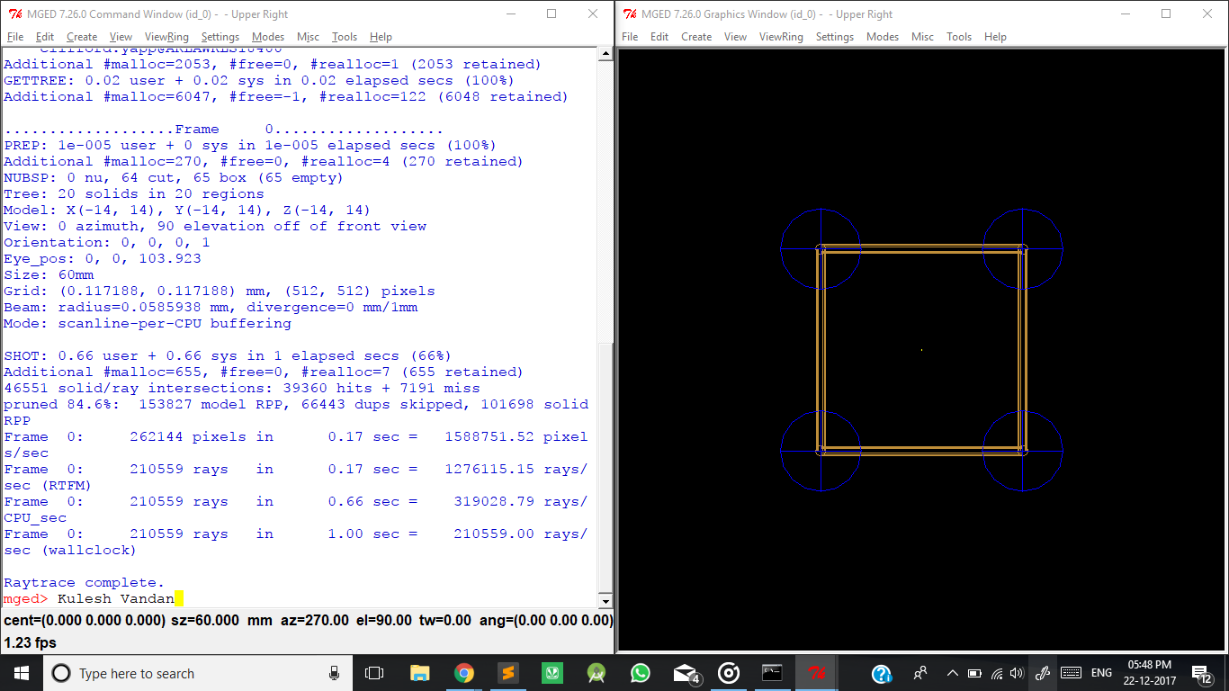Click the bottom-right blue circle wireframe
The height and width of the screenshot is (691, 1229).
tap(1022, 450)
